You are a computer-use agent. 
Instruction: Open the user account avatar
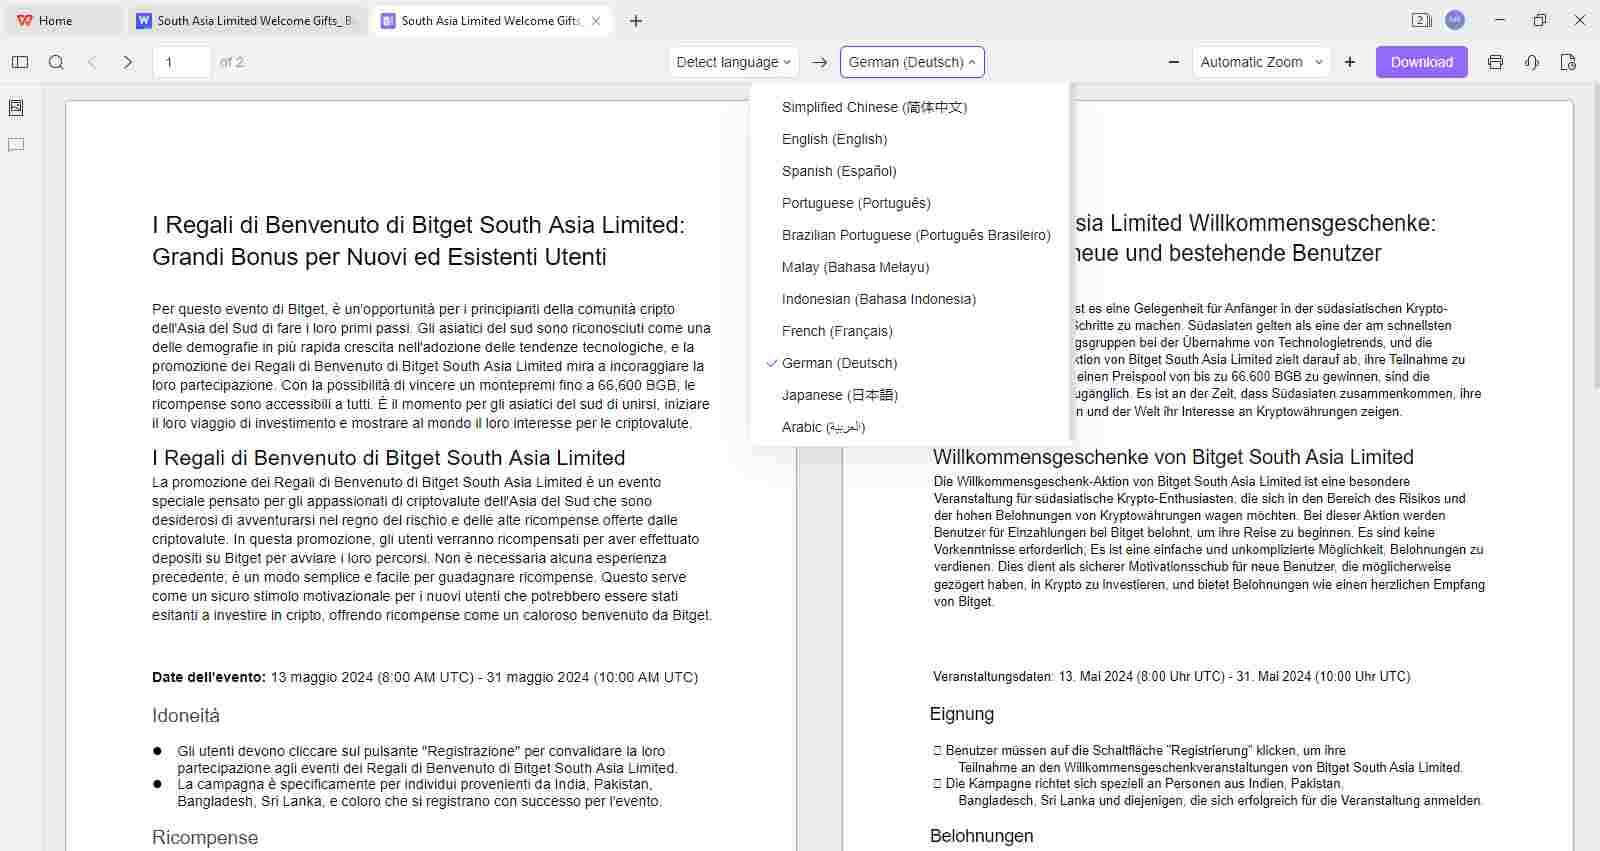(x=1455, y=20)
